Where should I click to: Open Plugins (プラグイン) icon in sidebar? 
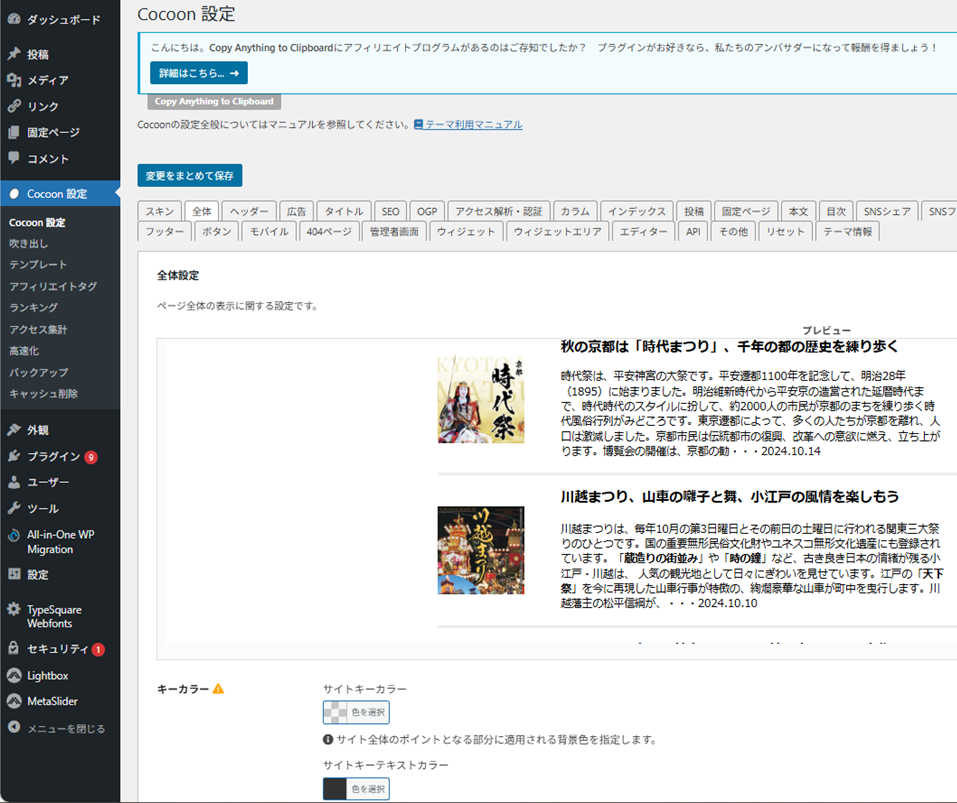(14, 457)
